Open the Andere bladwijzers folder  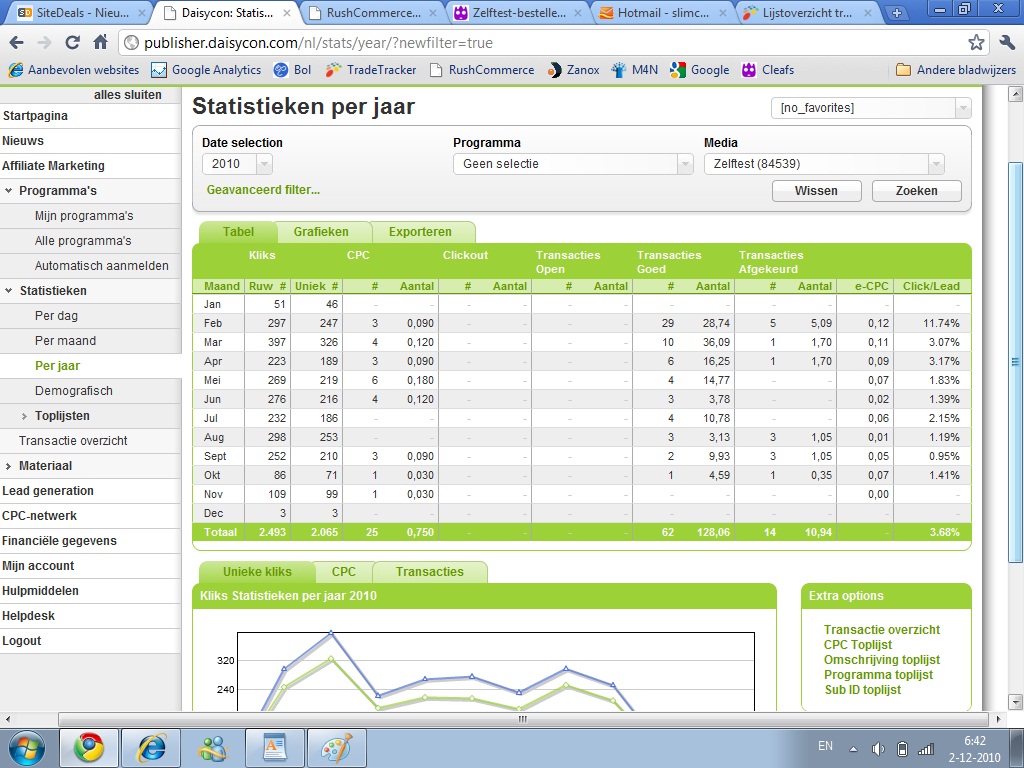pos(955,70)
